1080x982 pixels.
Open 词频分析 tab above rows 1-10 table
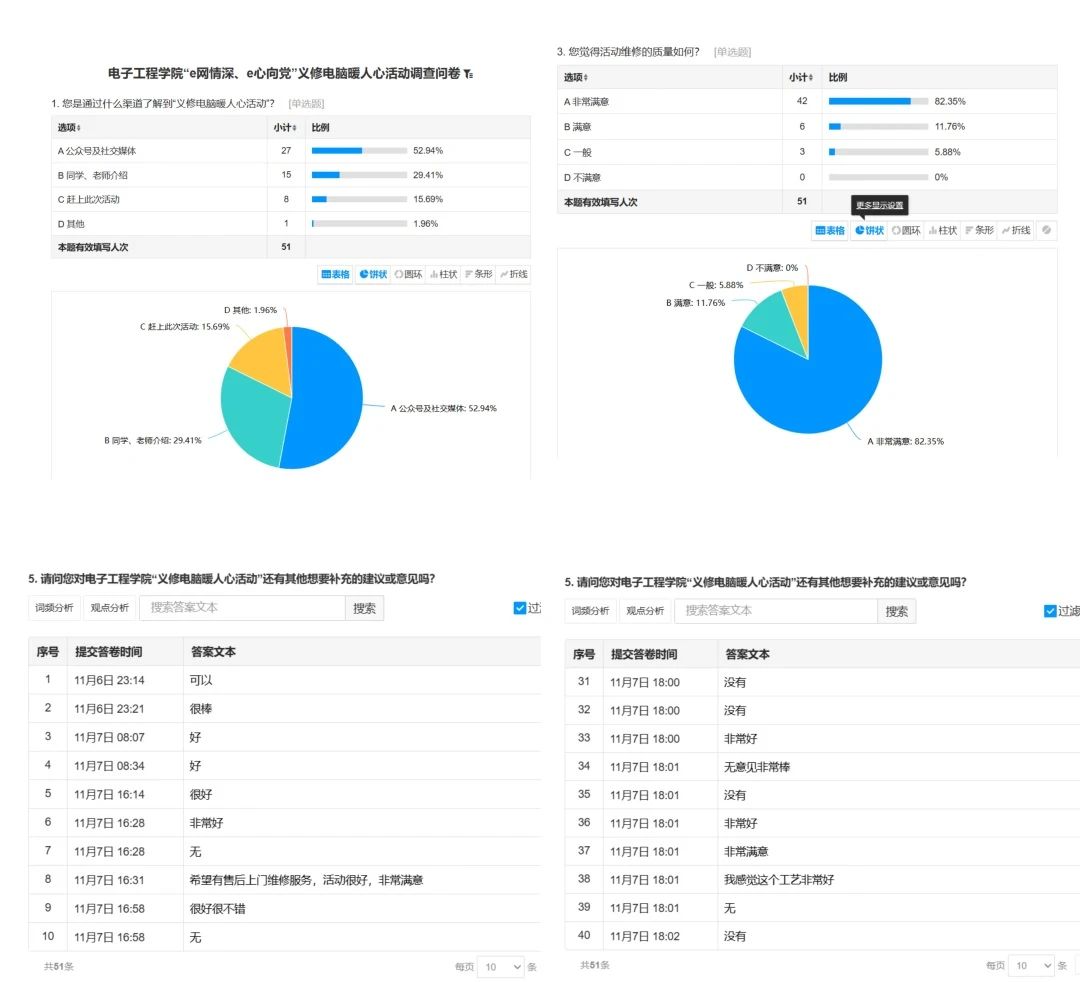click(55, 608)
